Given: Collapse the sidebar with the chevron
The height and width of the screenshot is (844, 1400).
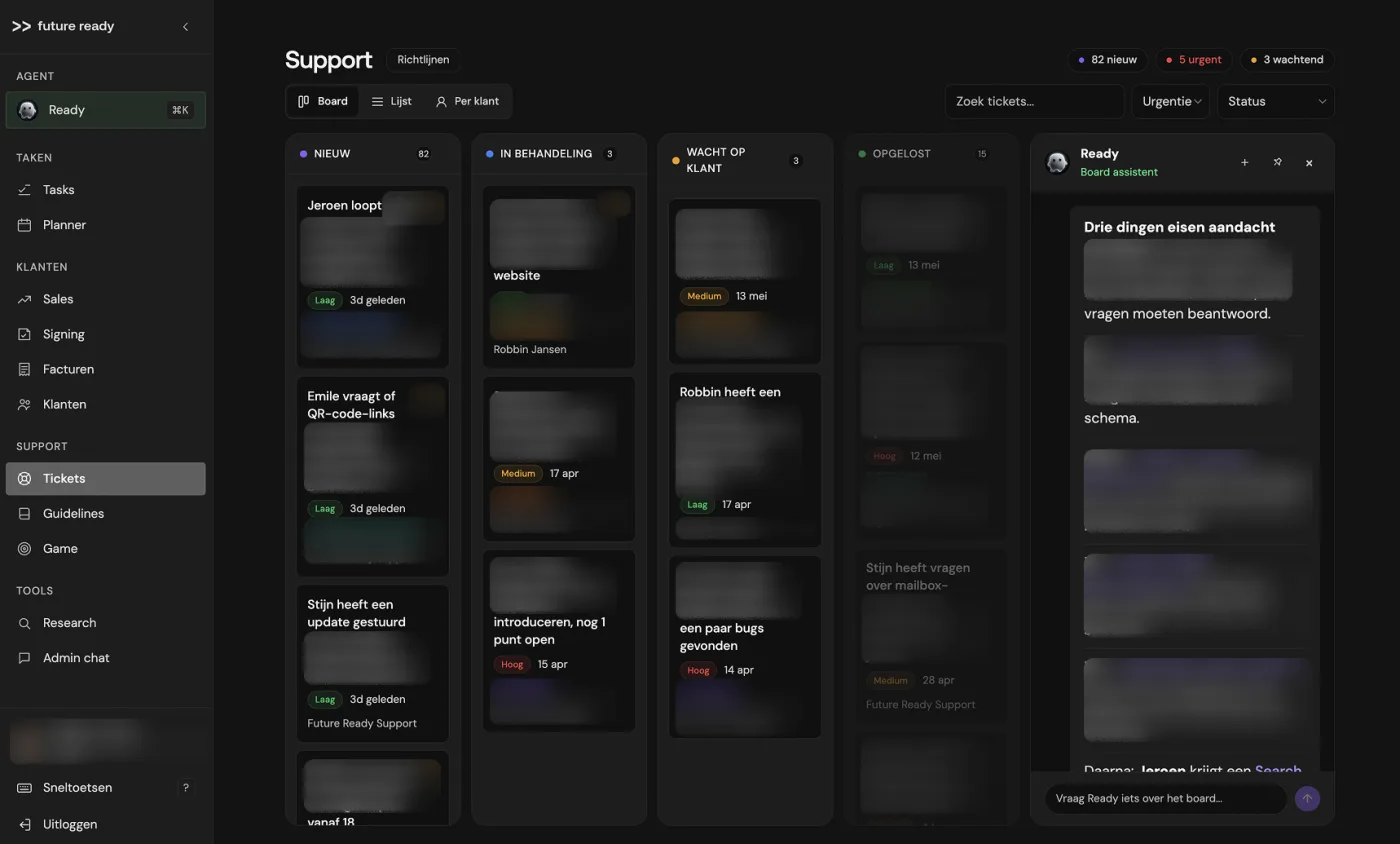Looking at the screenshot, I should pyautogui.click(x=185, y=27).
